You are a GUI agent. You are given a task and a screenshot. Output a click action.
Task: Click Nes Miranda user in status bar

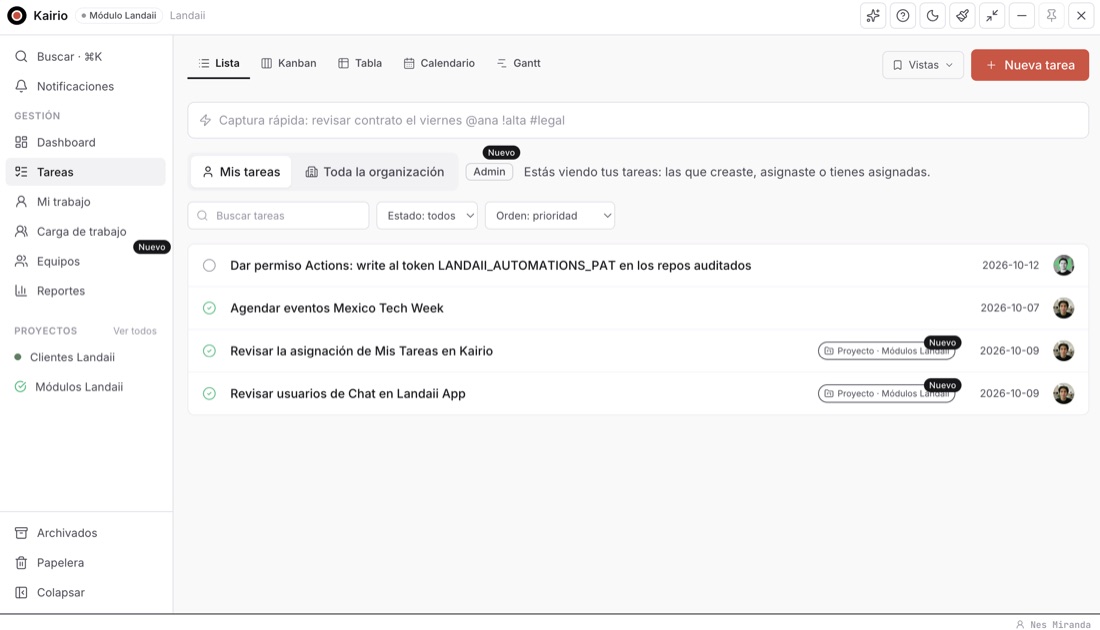pos(1054,624)
